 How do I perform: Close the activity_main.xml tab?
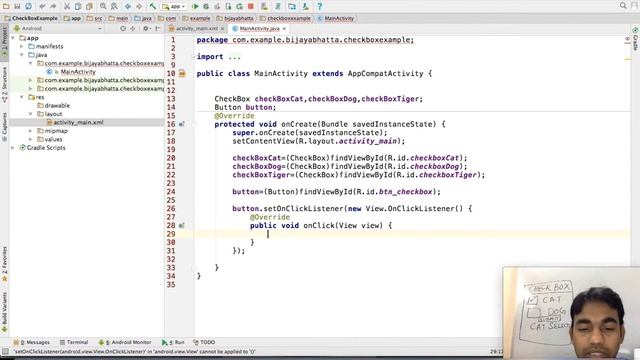click(222, 29)
